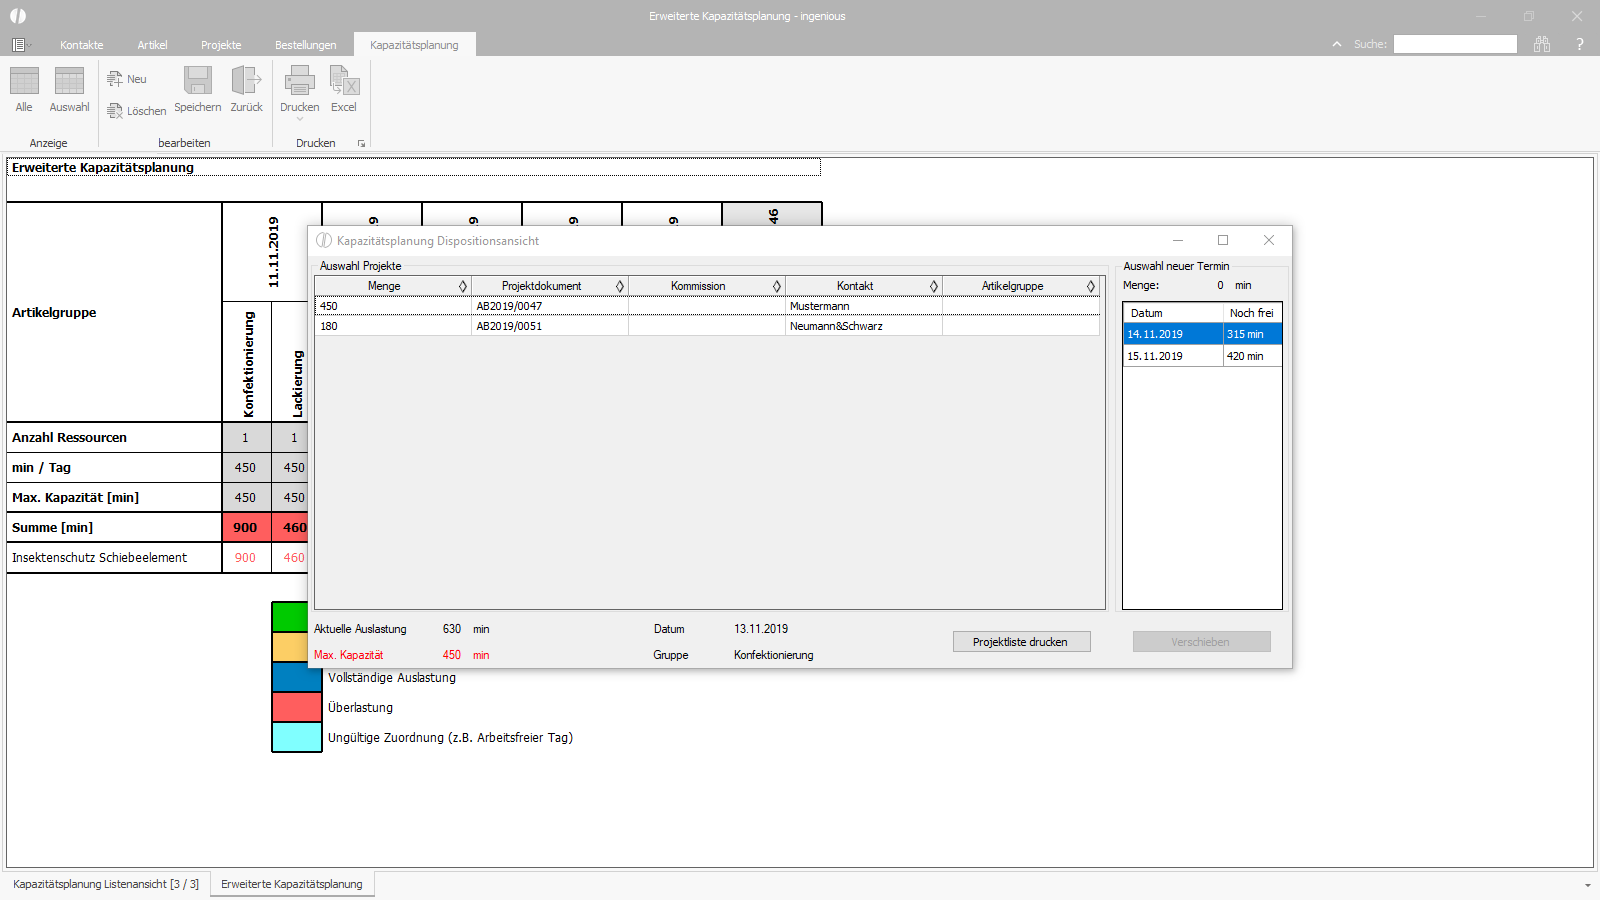
Task: Select the 15.11.2019 date row
Action: pos(1202,356)
